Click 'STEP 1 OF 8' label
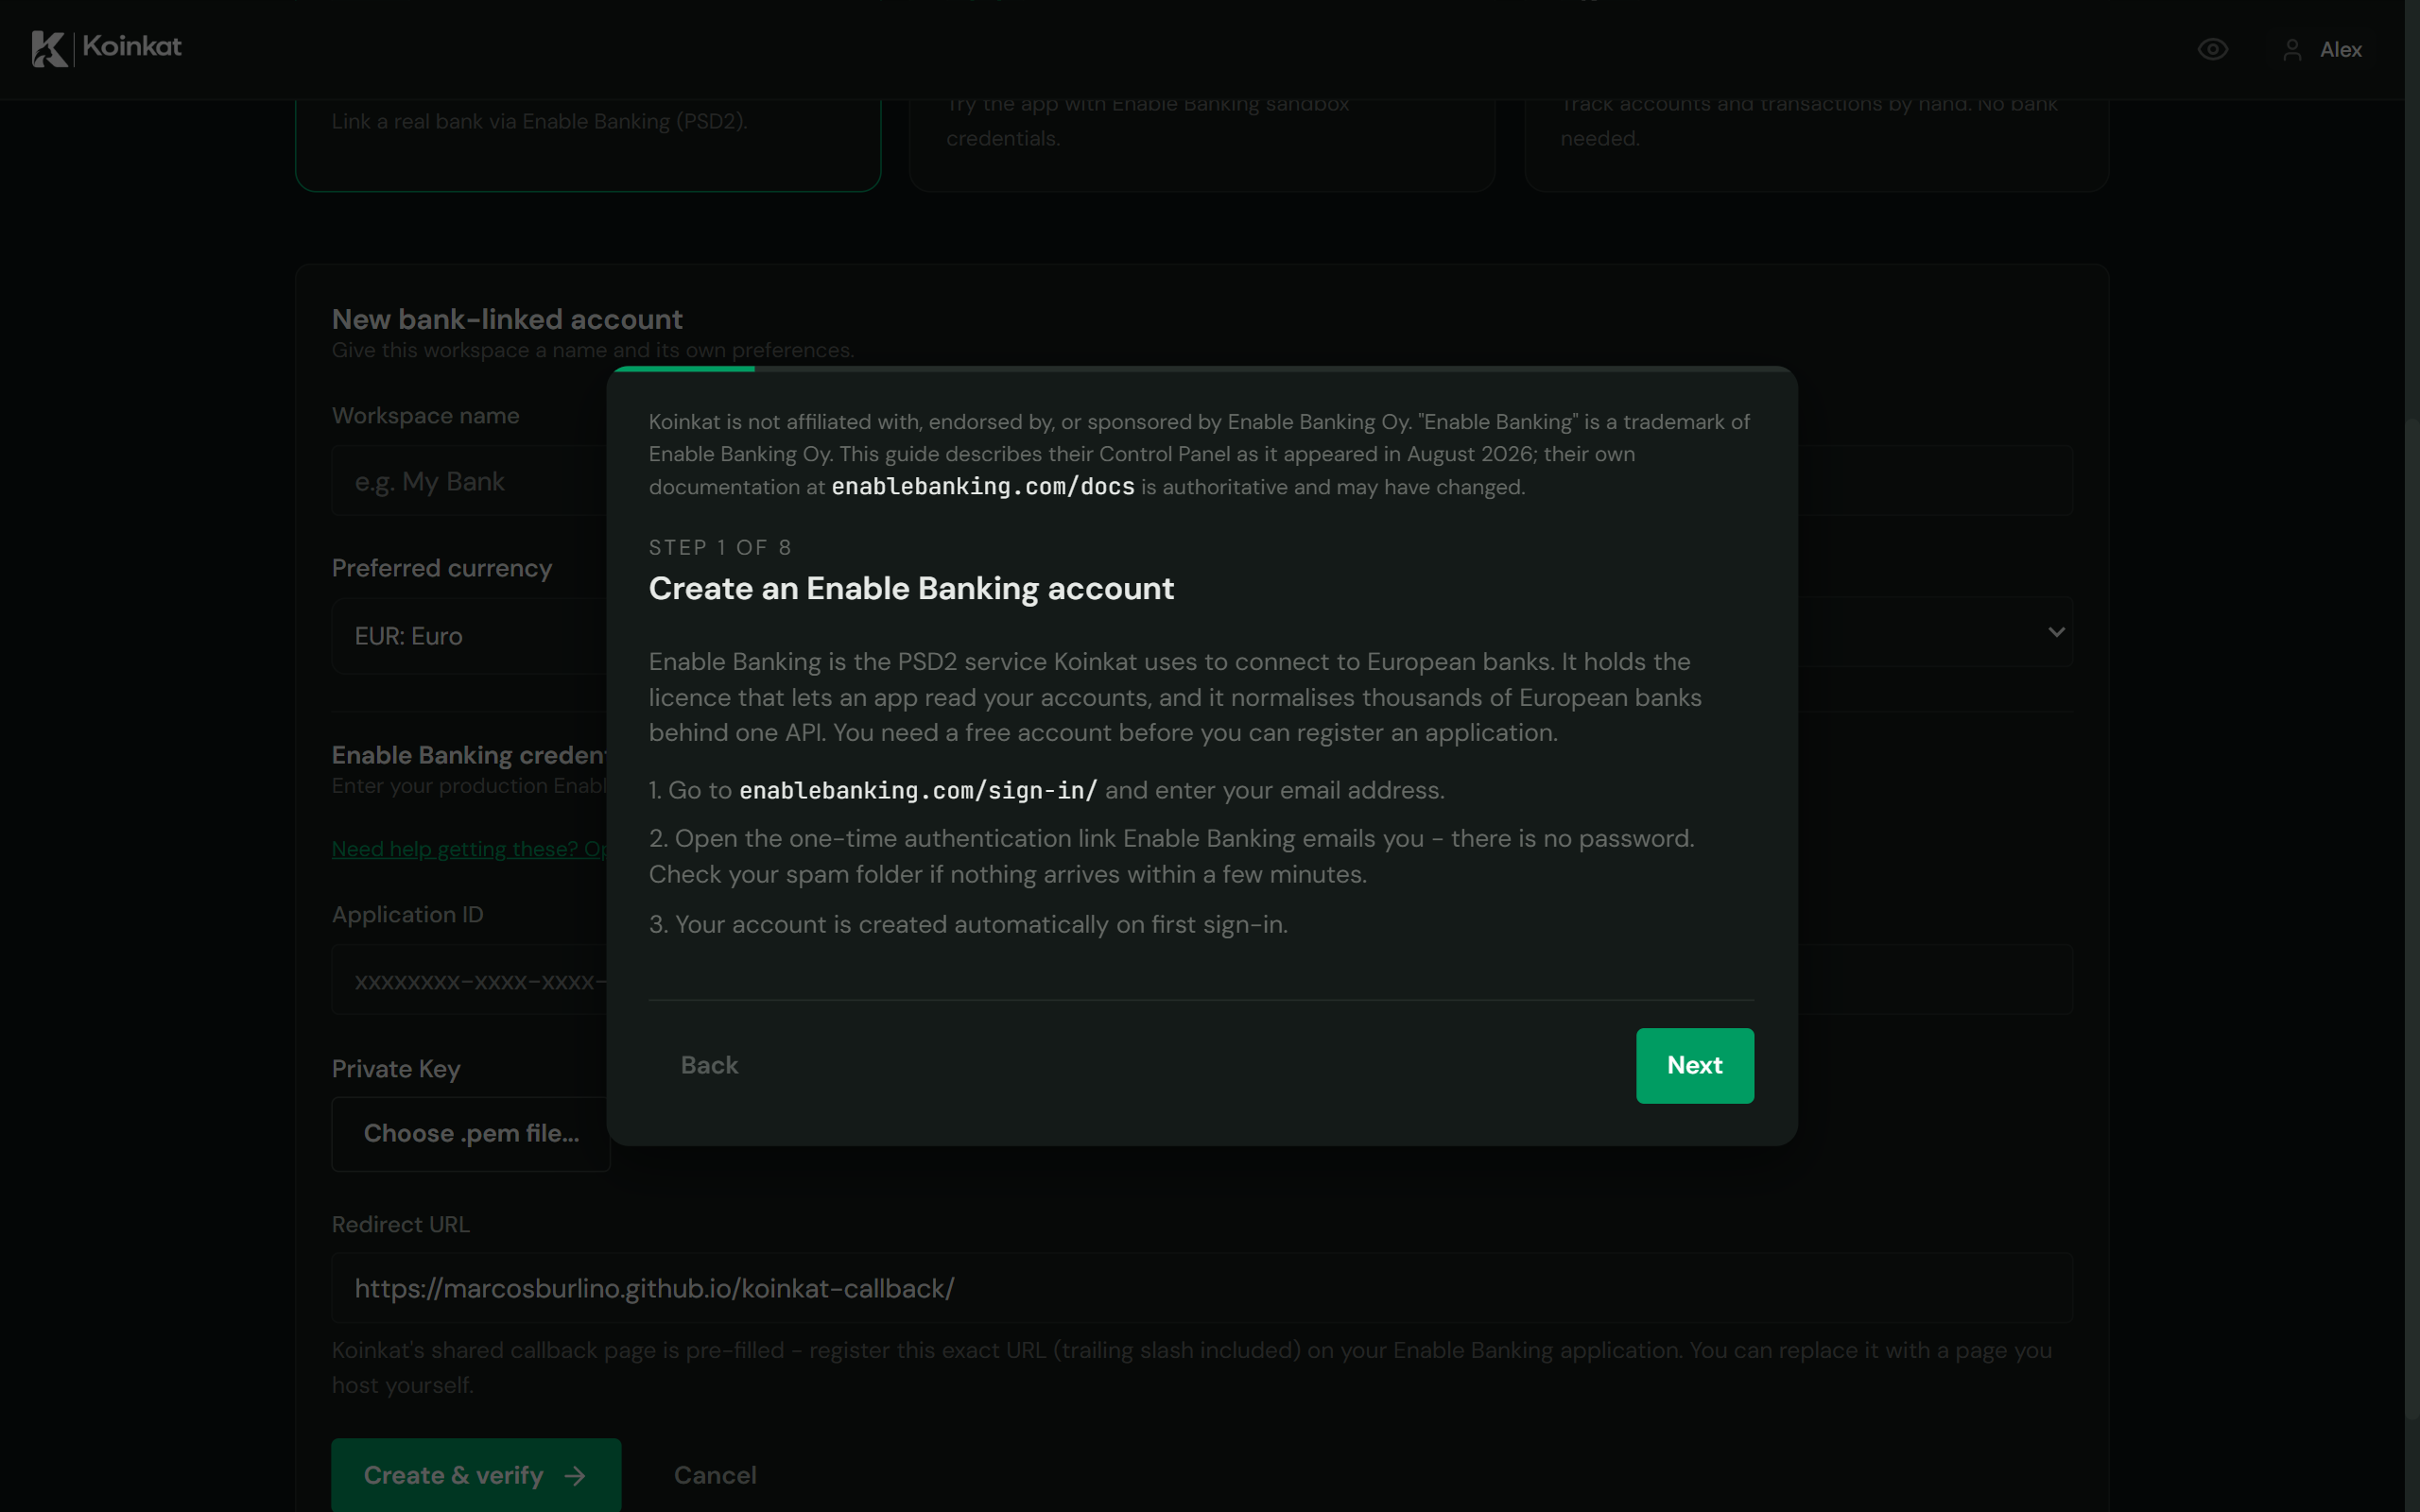The image size is (2420, 1512). pyautogui.click(x=720, y=547)
